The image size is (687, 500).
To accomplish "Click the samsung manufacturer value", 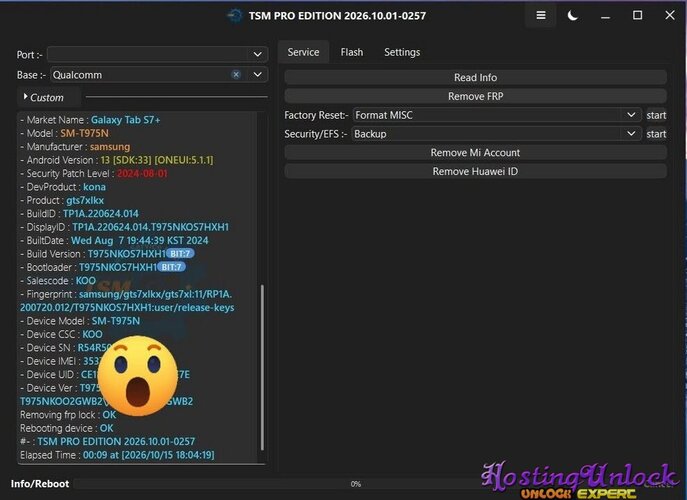I will click(x=110, y=147).
